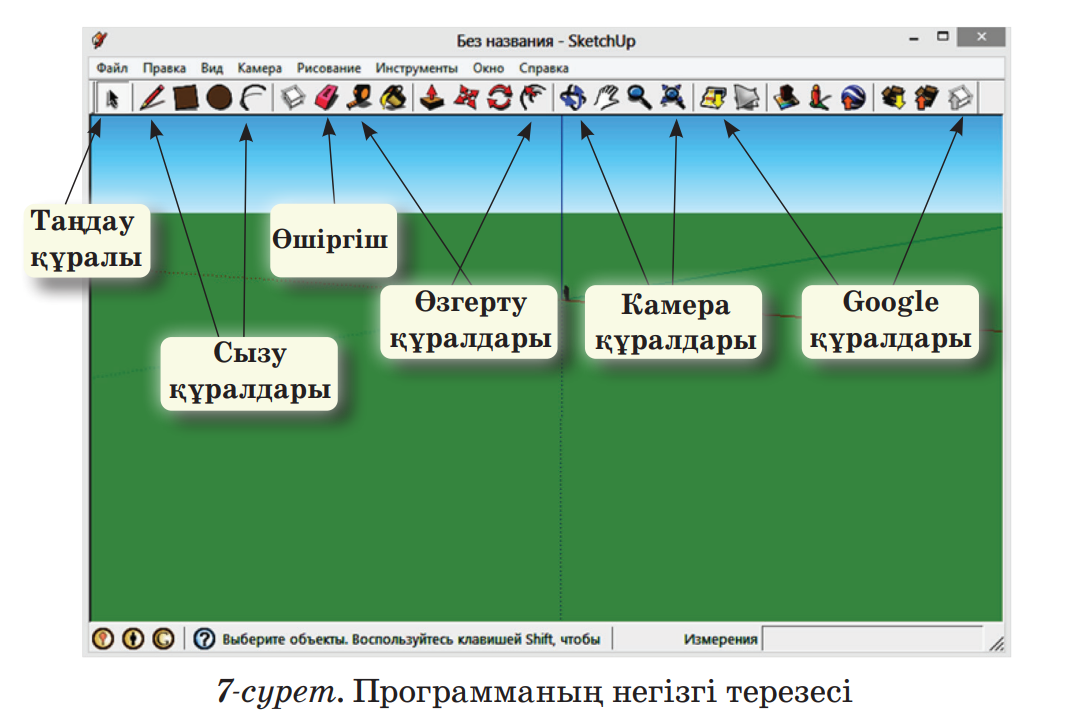
Task: Open the Get Models icon
Action: pos(893,98)
